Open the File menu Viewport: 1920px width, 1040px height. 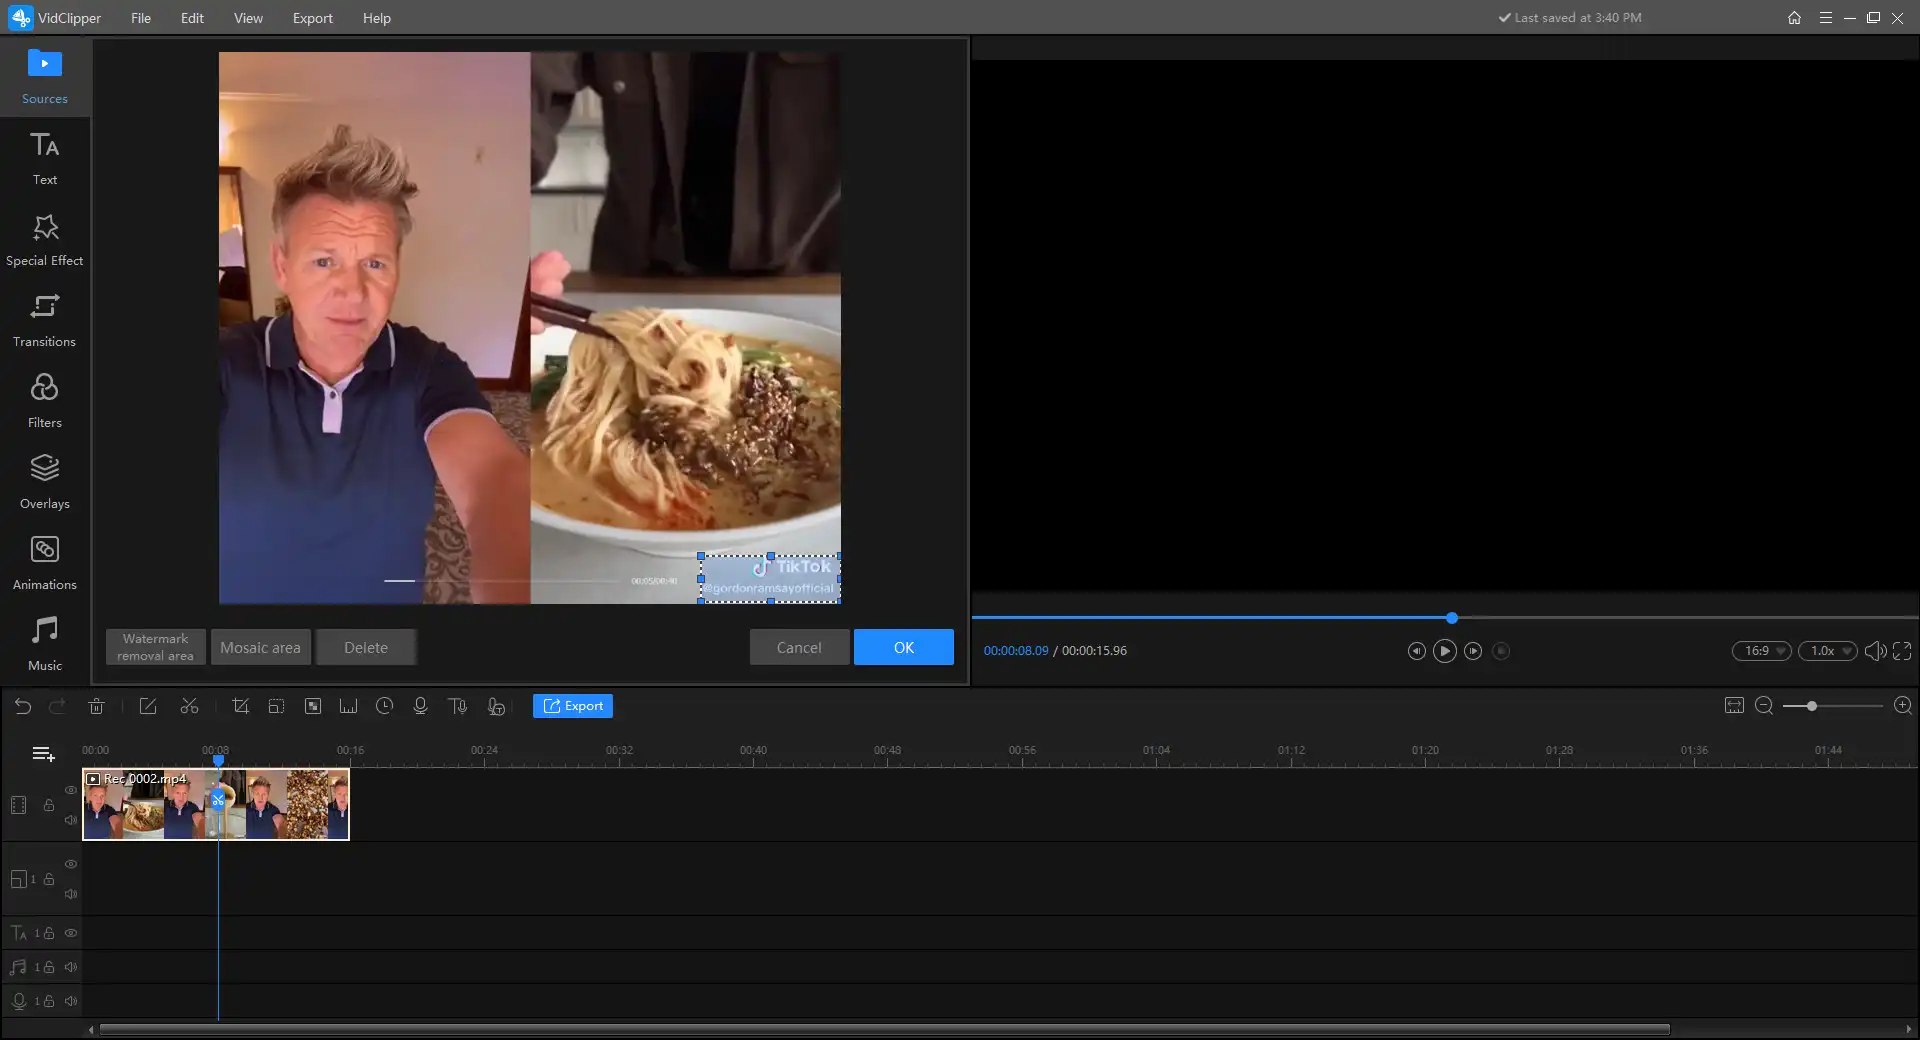click(x=141, y=18)
